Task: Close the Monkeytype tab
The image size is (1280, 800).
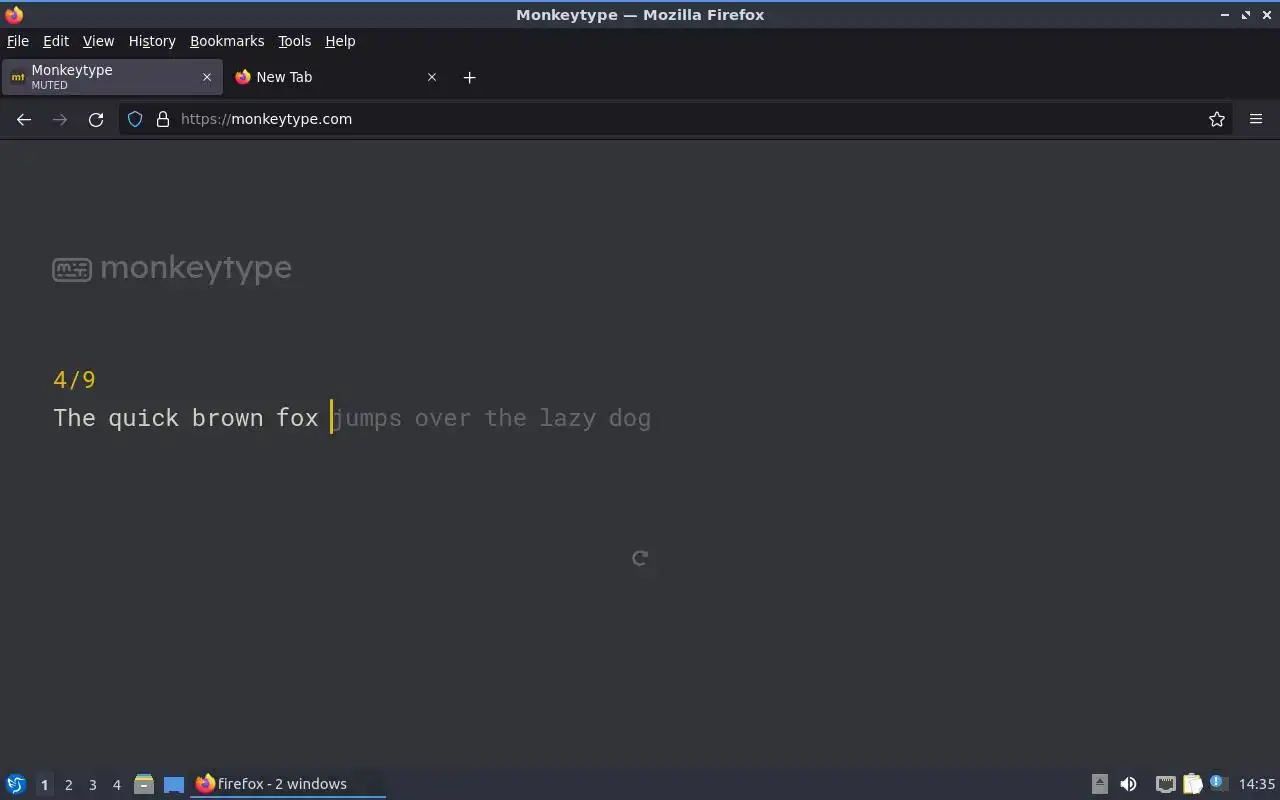Action: 207,77
